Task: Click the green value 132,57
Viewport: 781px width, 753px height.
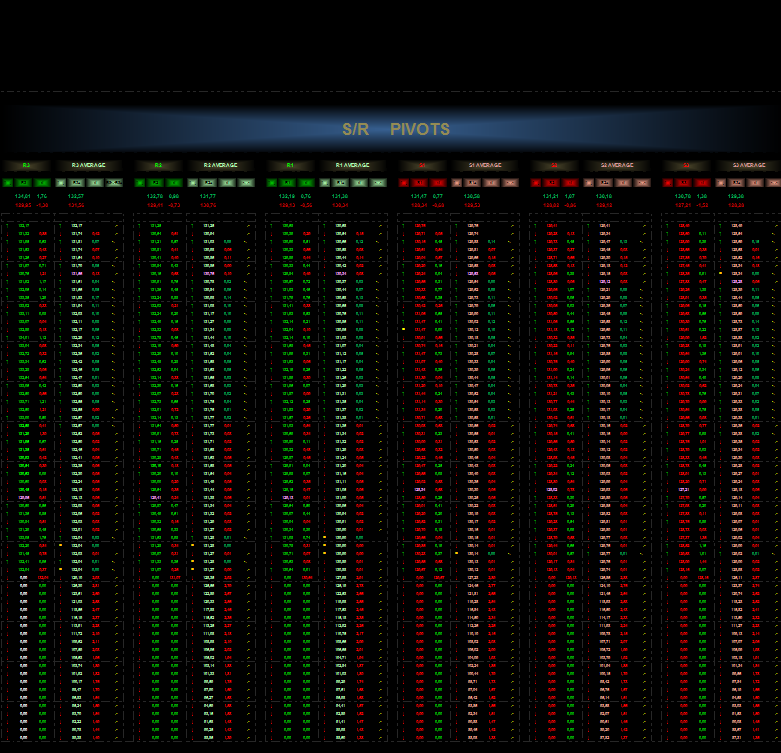Action: (x=76, y=196)
